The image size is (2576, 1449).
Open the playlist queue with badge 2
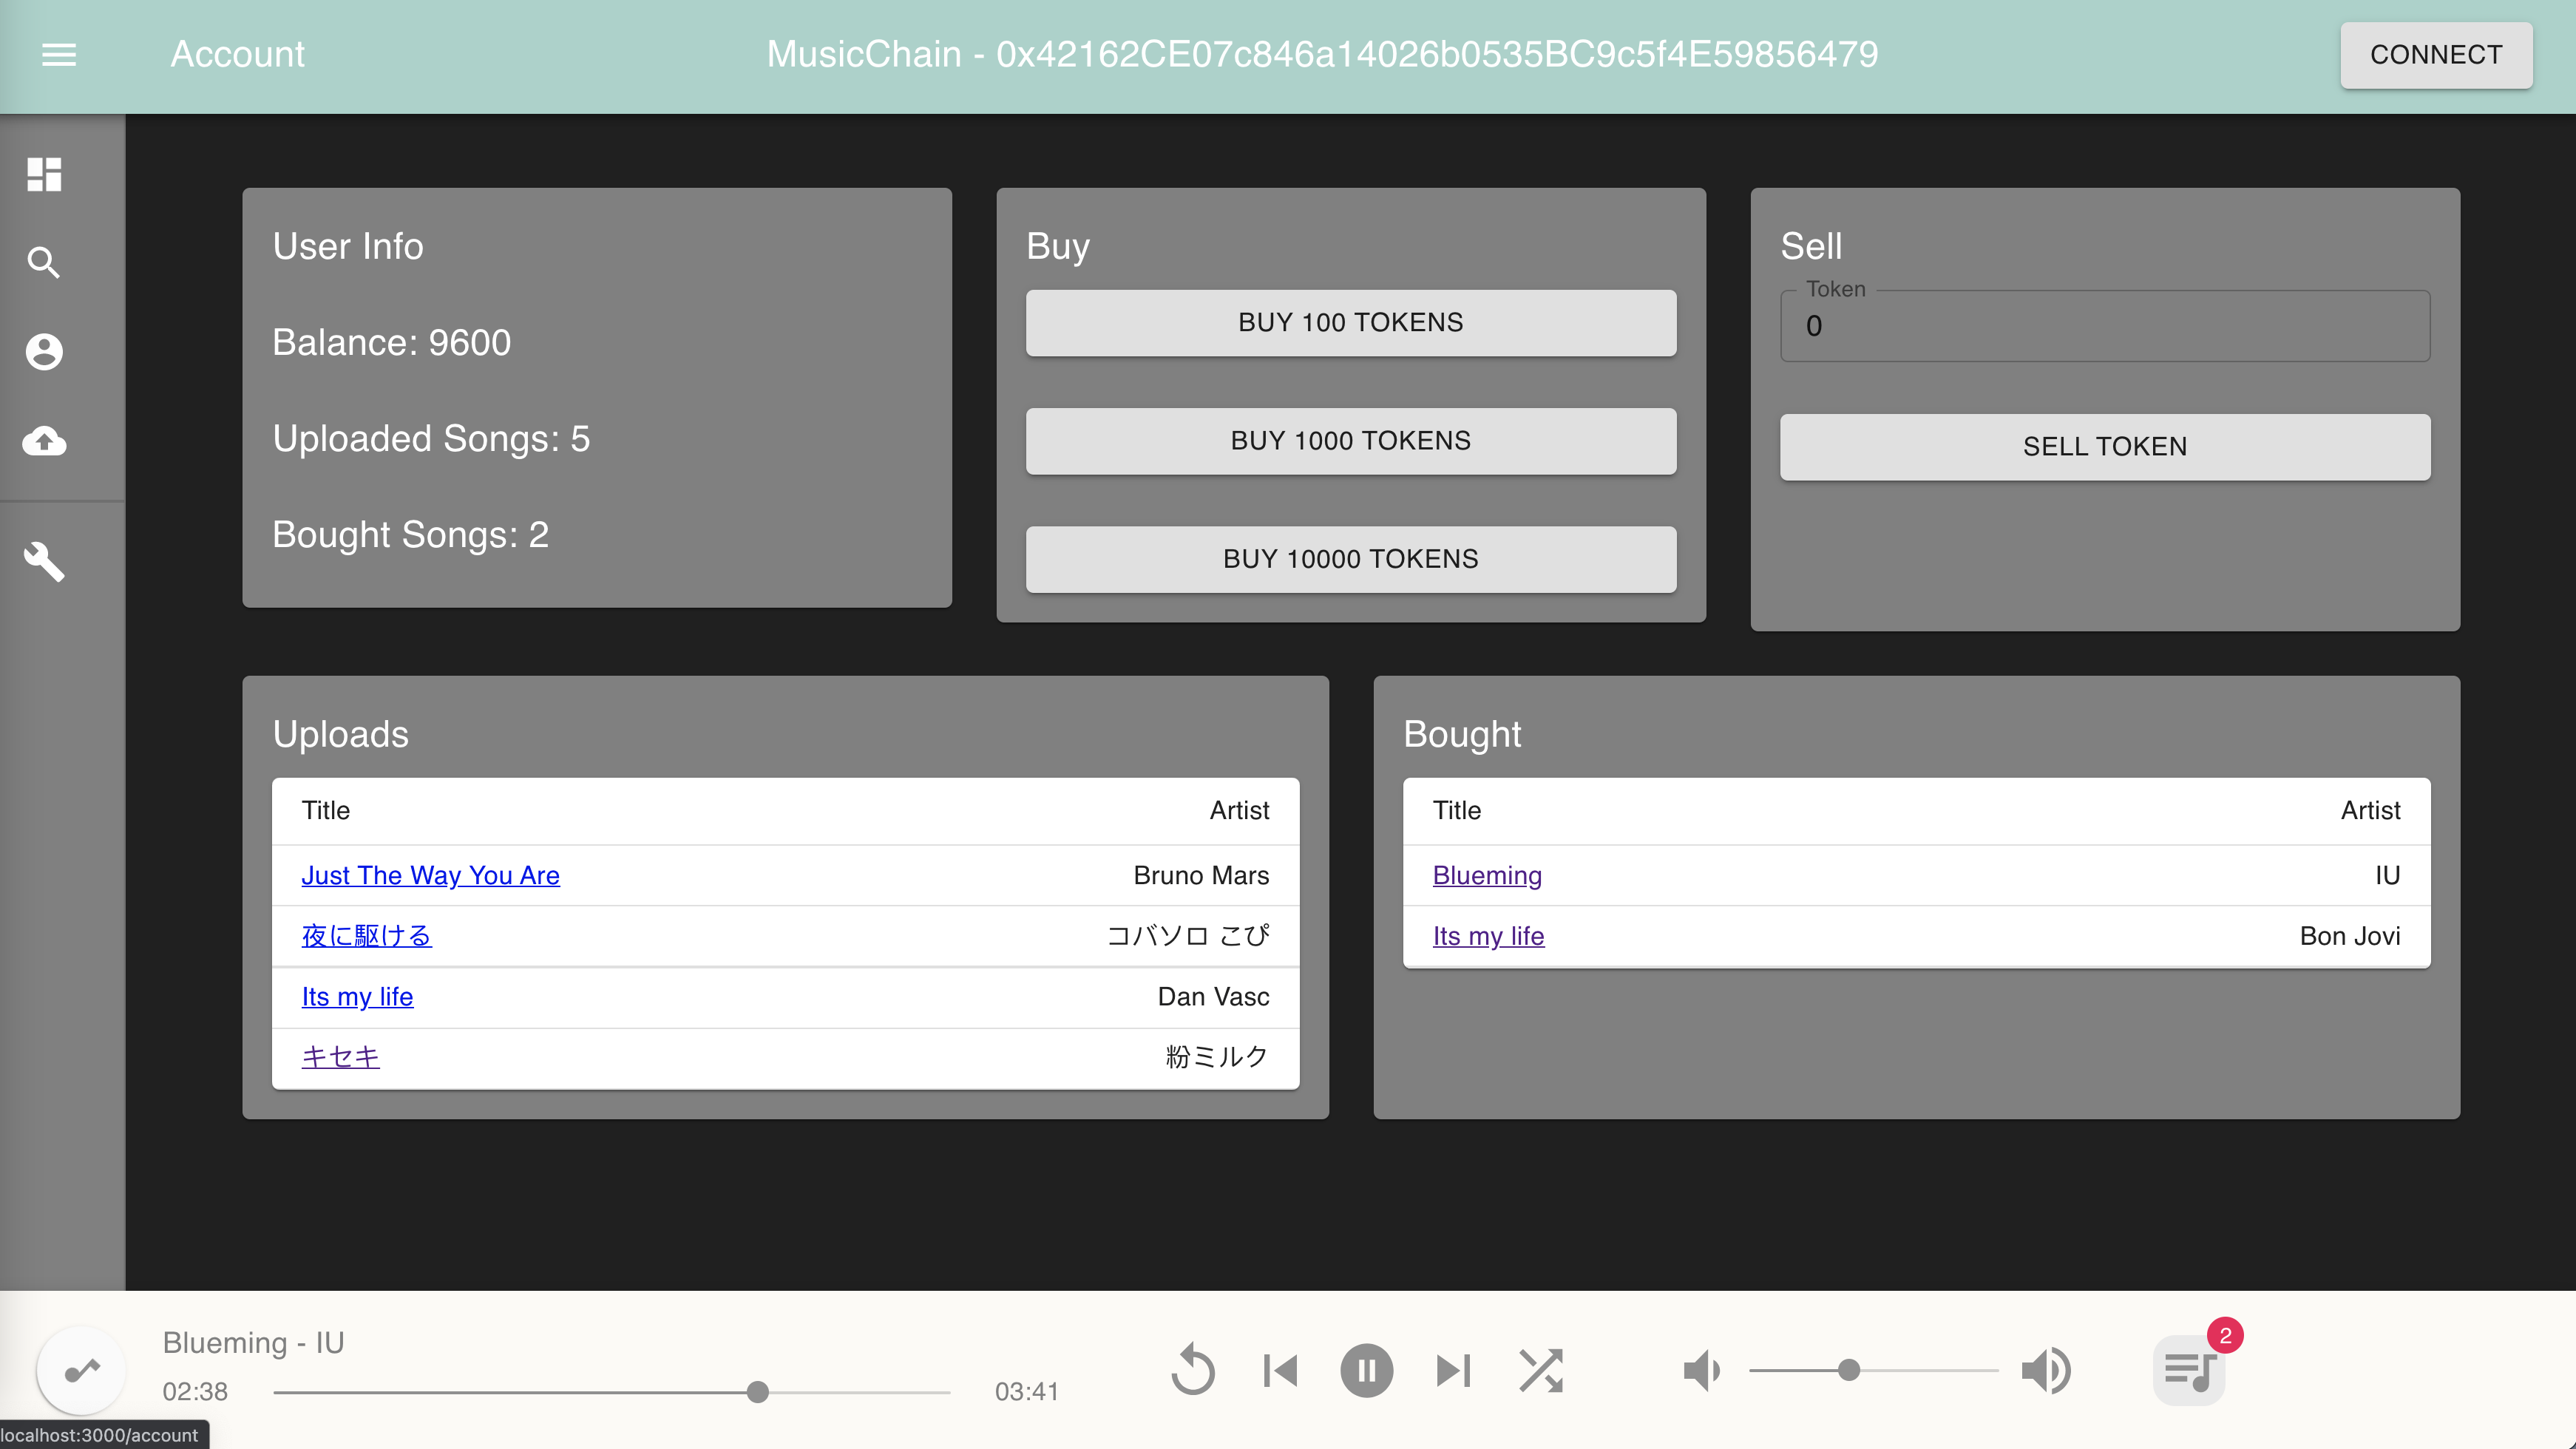point(2188,1370)
